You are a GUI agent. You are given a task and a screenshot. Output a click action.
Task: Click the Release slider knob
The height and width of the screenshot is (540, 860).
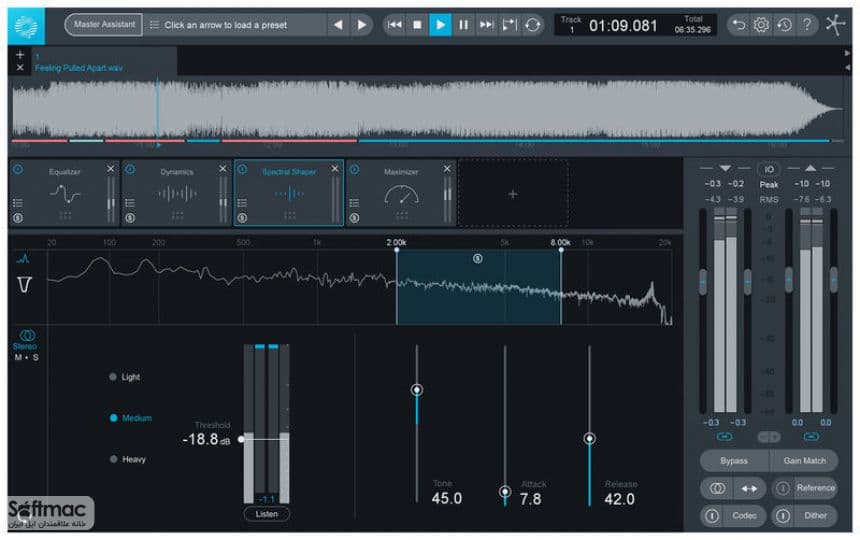tap(590, 439)
